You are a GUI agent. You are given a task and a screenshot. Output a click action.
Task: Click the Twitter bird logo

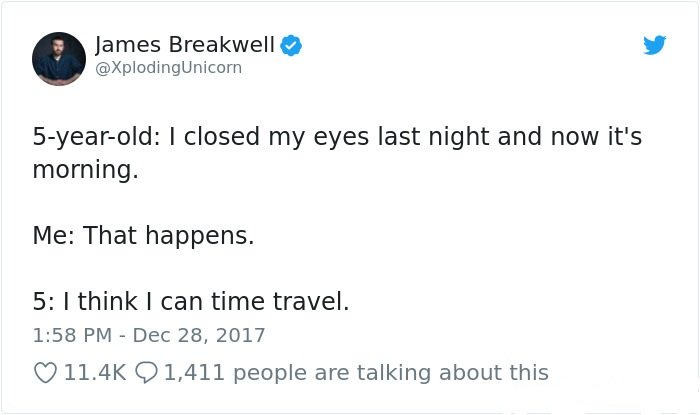(x=654, y=45)
